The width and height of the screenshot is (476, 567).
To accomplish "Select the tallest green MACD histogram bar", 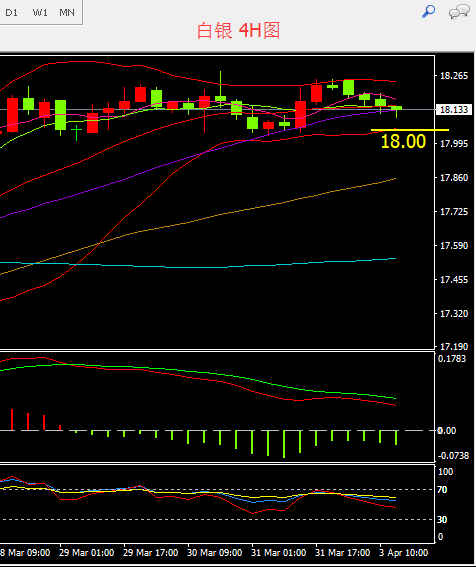I will (284, 444).
